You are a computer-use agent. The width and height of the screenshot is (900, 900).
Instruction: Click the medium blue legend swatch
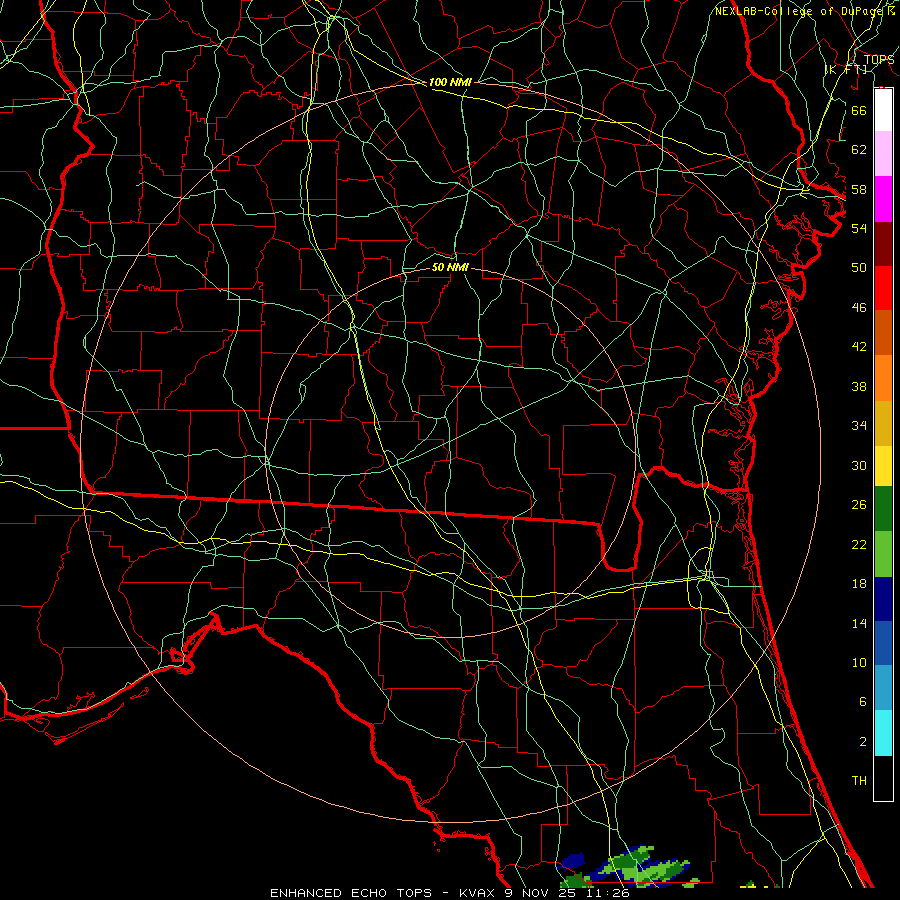(x=883, y=643)
